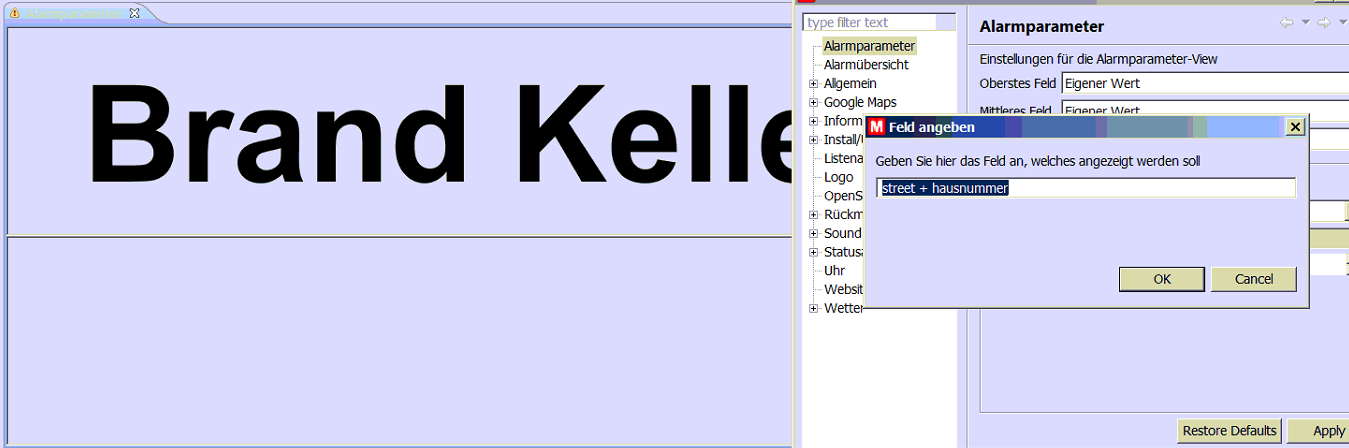Viewport: 1349px width, 448px height.
Task: Confirm the field dialog with OK
Action: coord(1161,279)
